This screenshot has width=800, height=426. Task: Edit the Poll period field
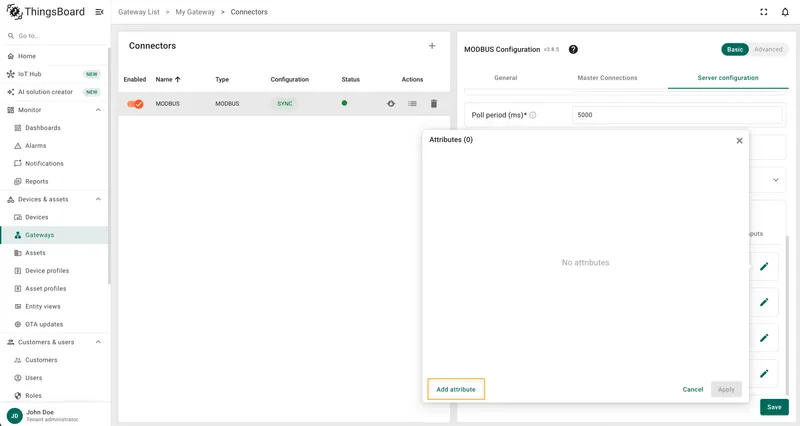tap(677, 115)
